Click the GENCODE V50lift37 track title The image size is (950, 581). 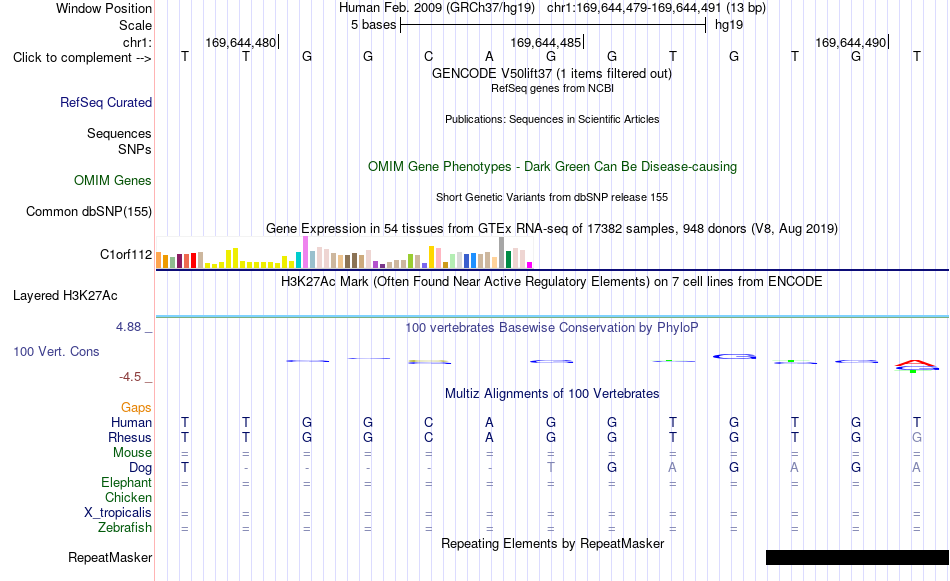coord(552,73)
